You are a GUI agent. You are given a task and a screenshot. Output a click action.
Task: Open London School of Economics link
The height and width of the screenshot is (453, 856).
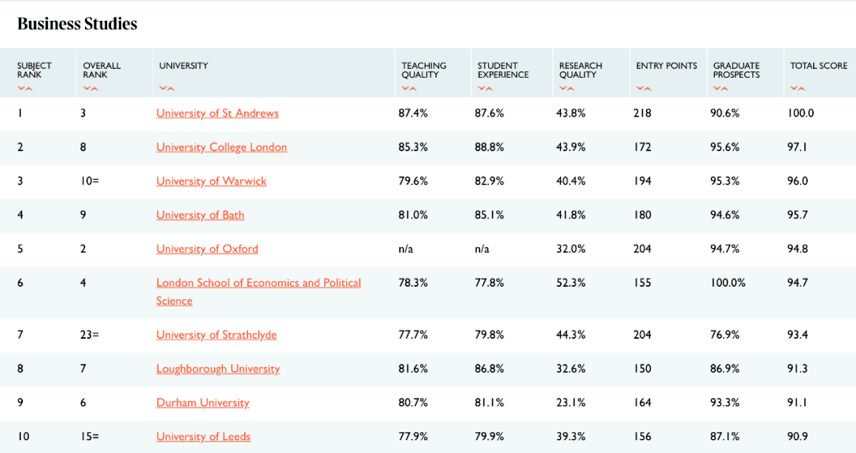258,283
